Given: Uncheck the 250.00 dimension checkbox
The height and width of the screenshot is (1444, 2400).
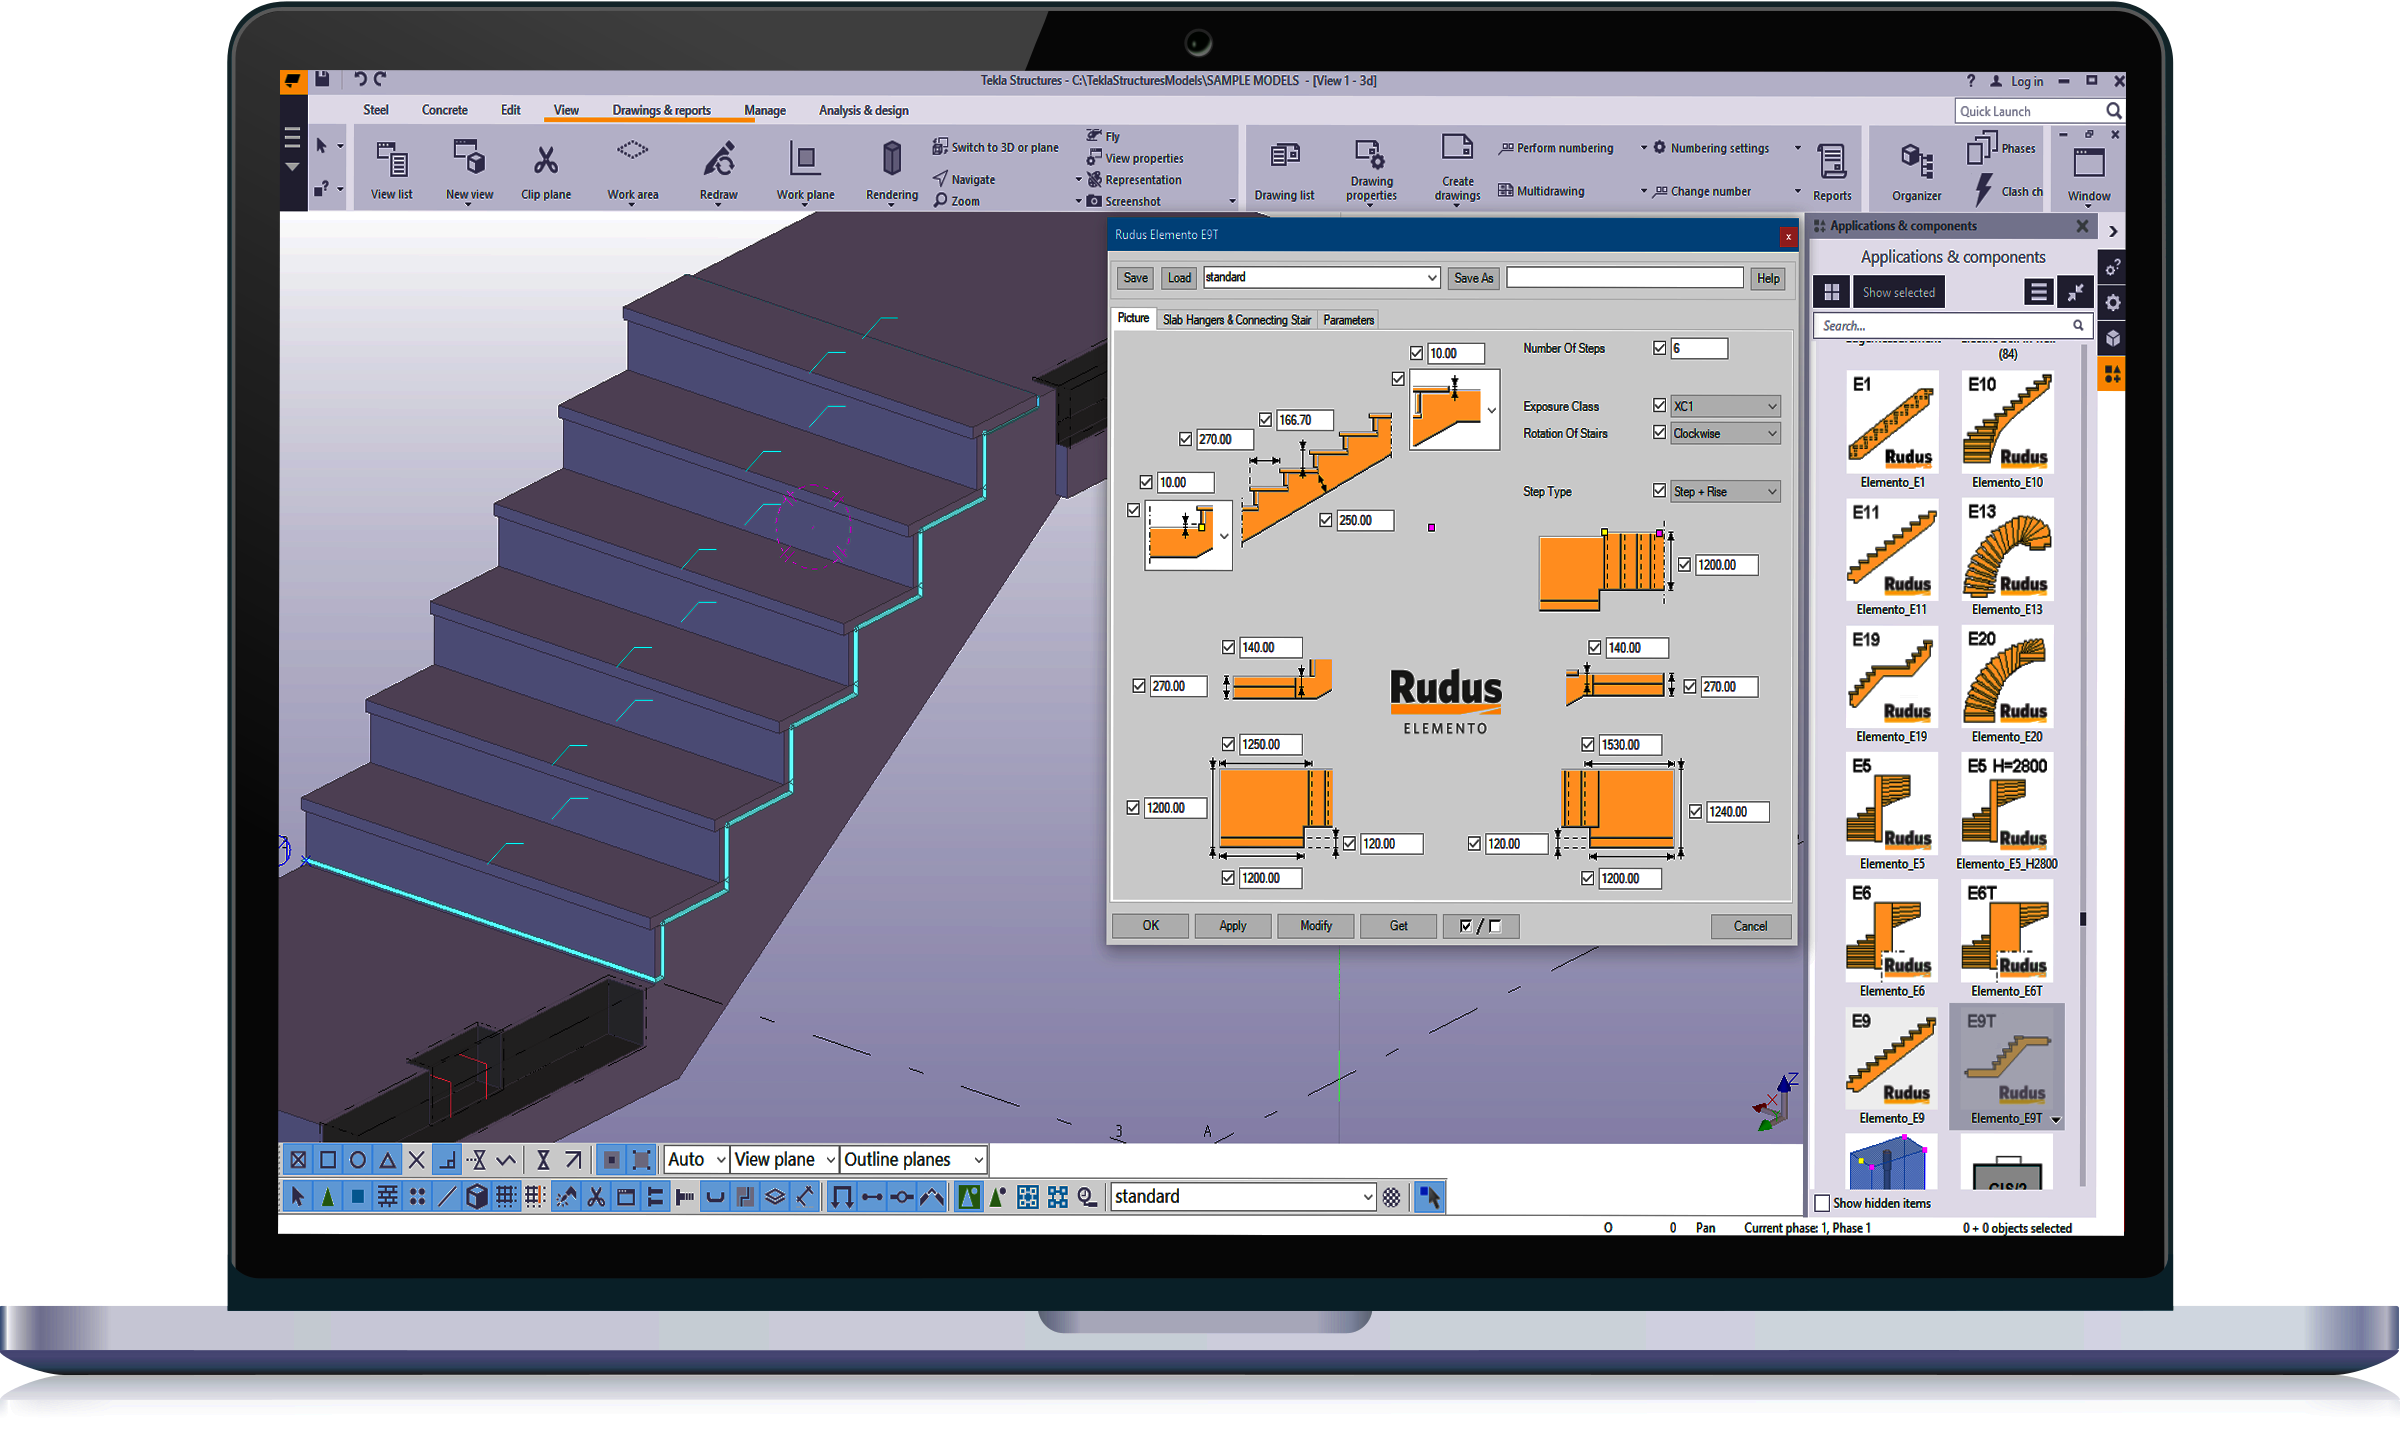Looking at the screenshot, I should pyautogui.click(x=1325, y=520).
